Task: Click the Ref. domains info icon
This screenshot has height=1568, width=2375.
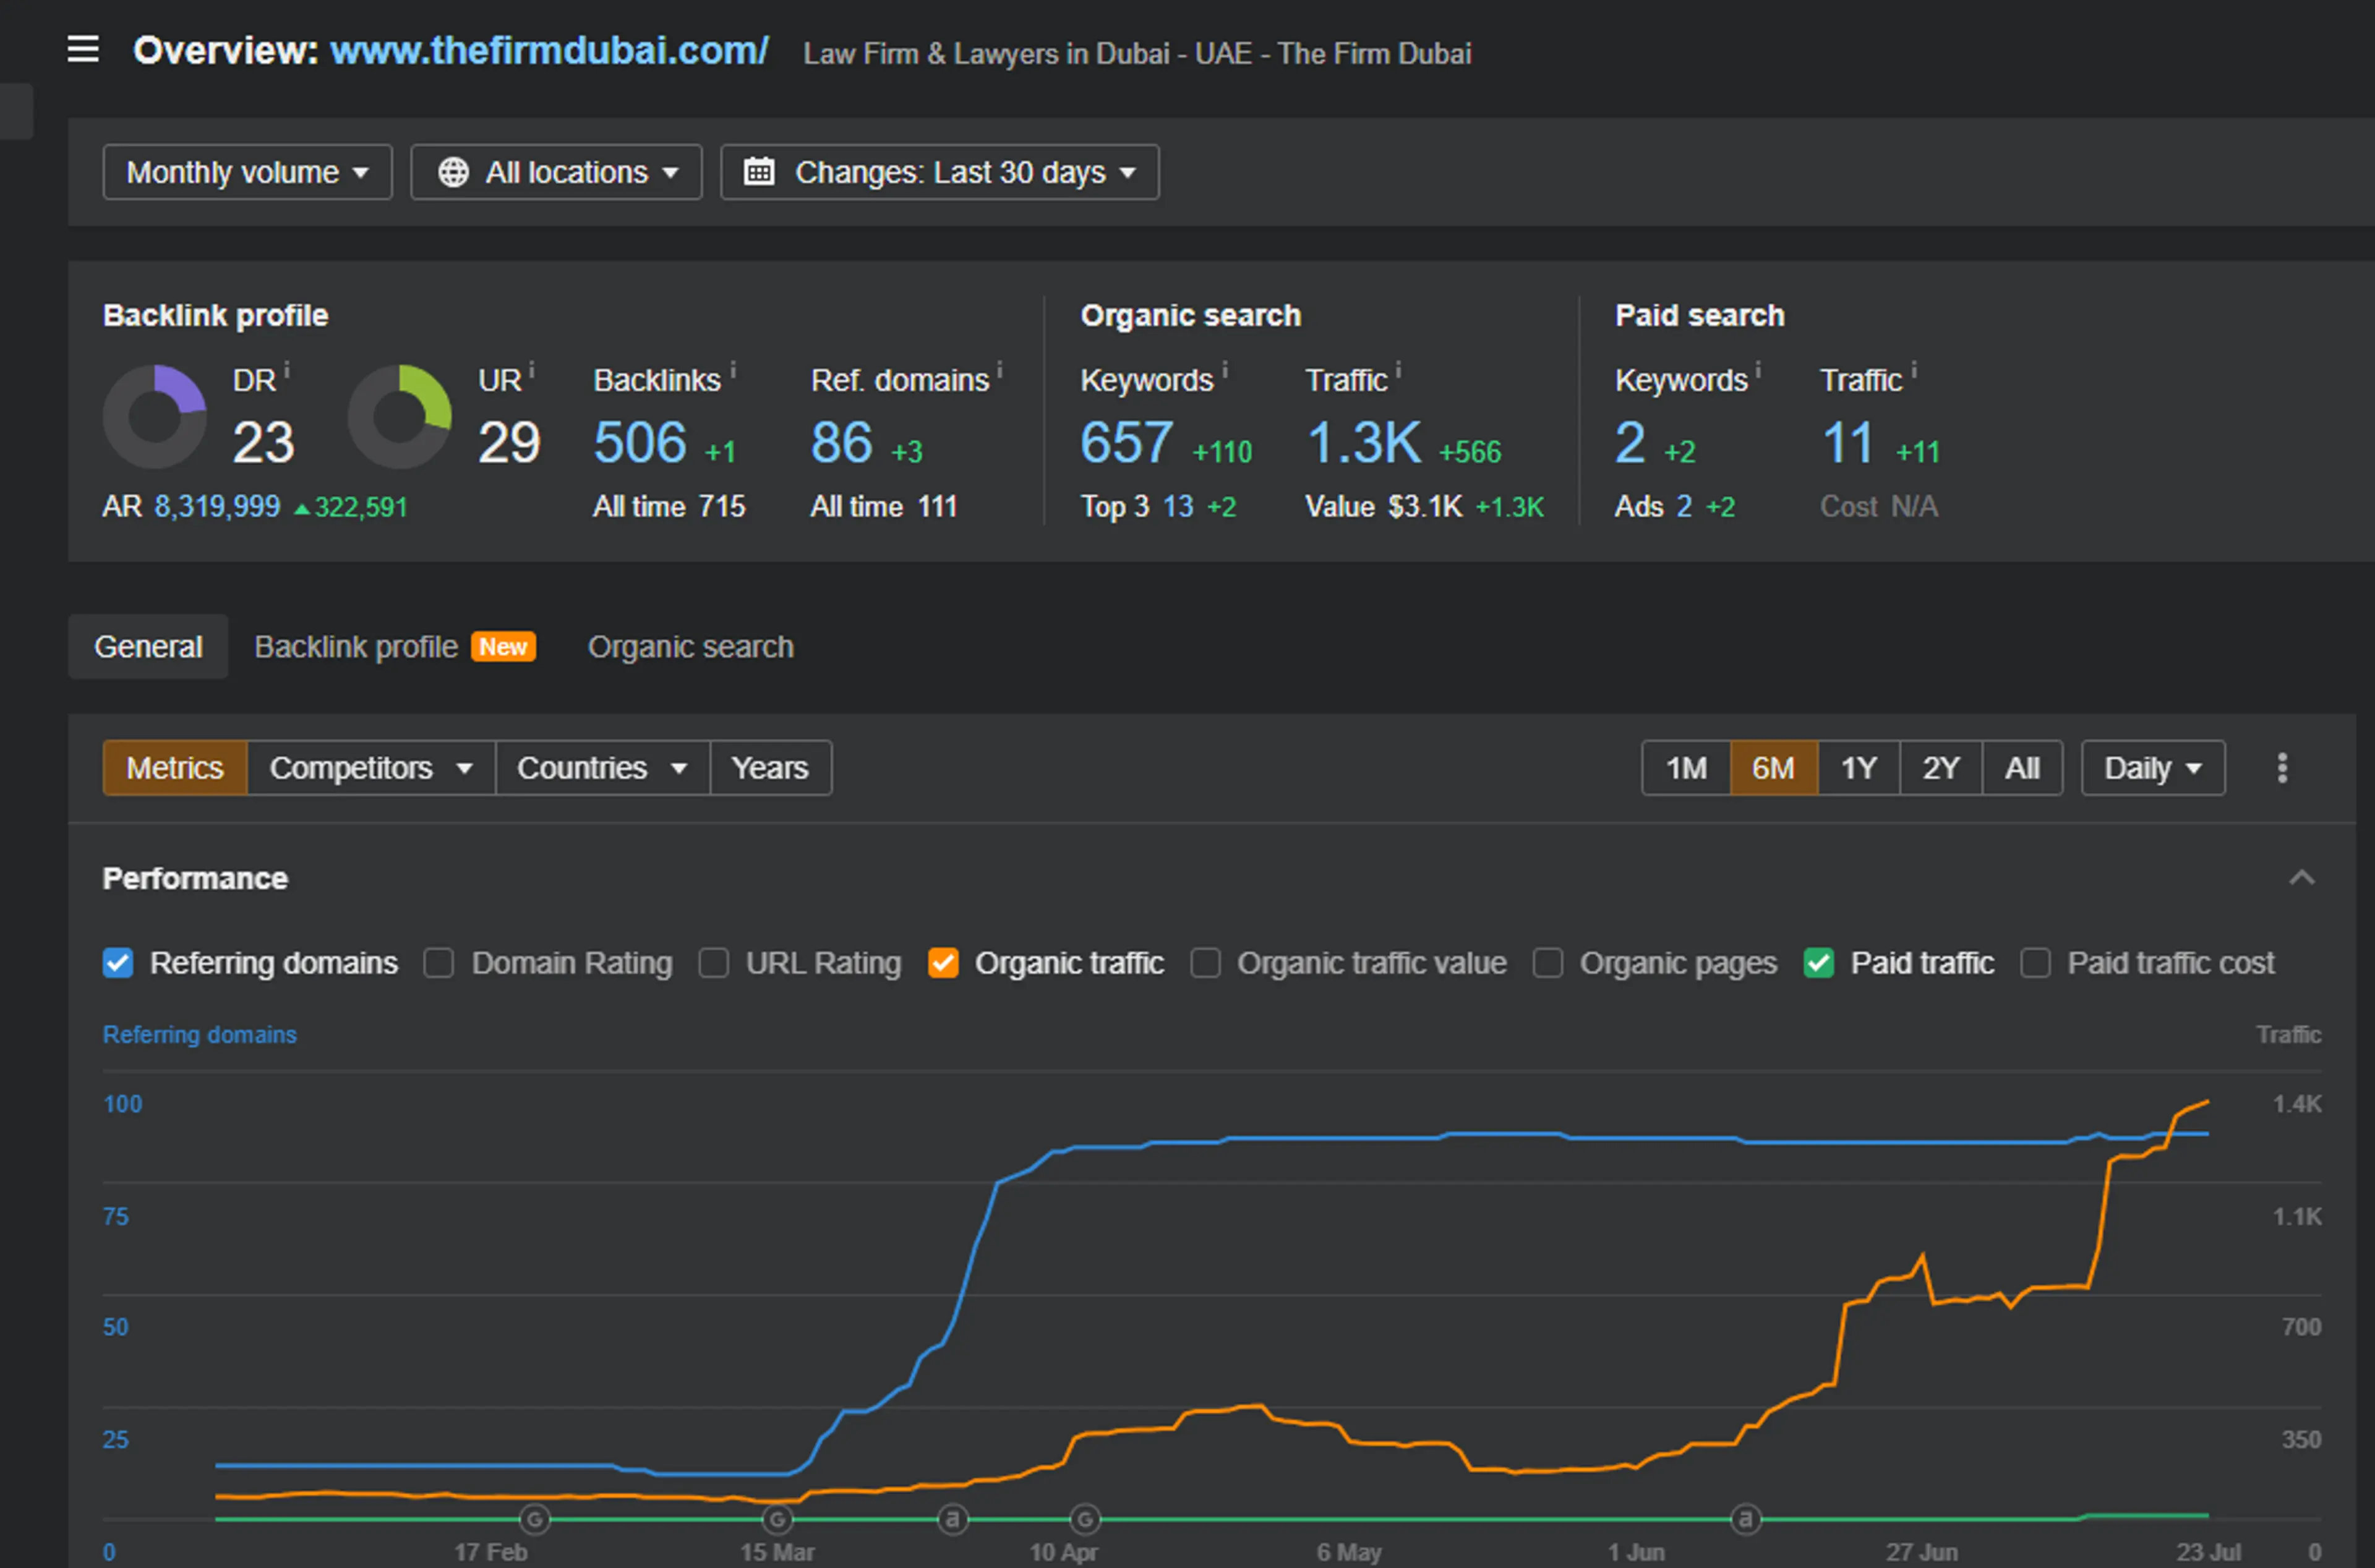Action: (x=1000, y=371)
